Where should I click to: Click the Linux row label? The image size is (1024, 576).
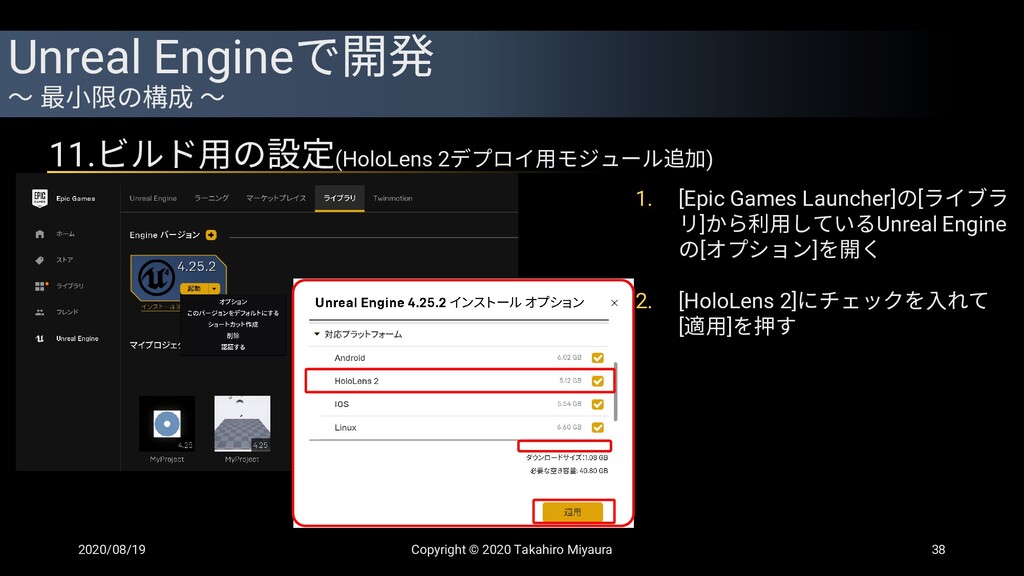point(345,428)
